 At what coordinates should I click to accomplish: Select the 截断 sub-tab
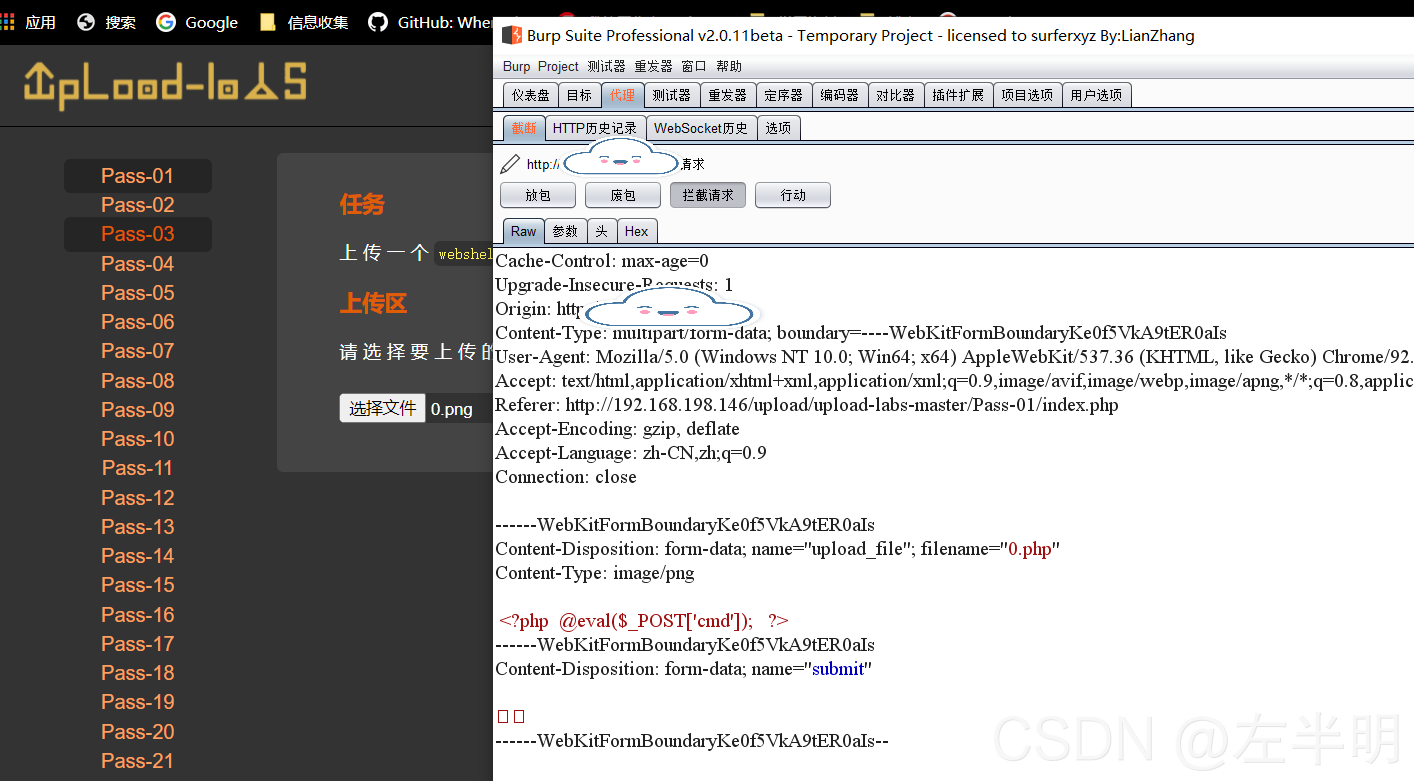click(x=524, y=128)
